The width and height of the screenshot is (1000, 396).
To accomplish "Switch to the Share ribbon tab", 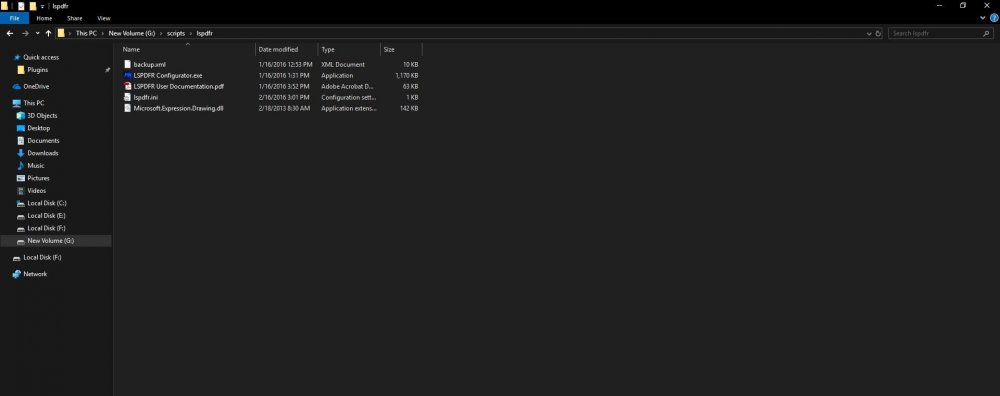I will pos(75,18).
